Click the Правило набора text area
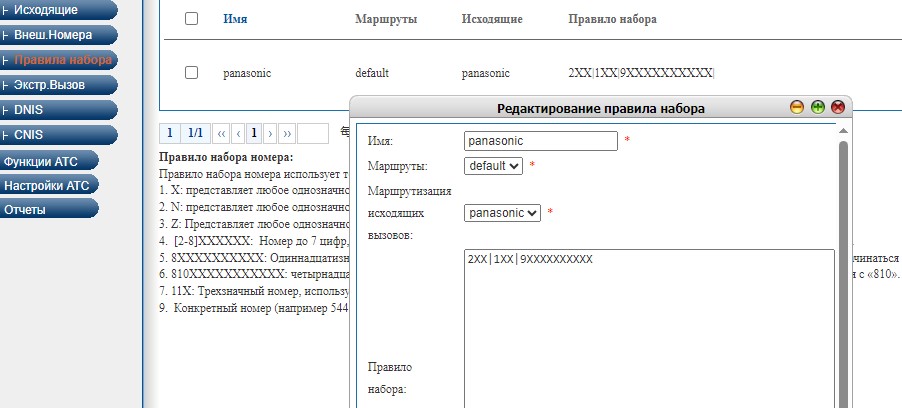Image resolution: width=902 pixels, height=408 pixels. point(649,329)
